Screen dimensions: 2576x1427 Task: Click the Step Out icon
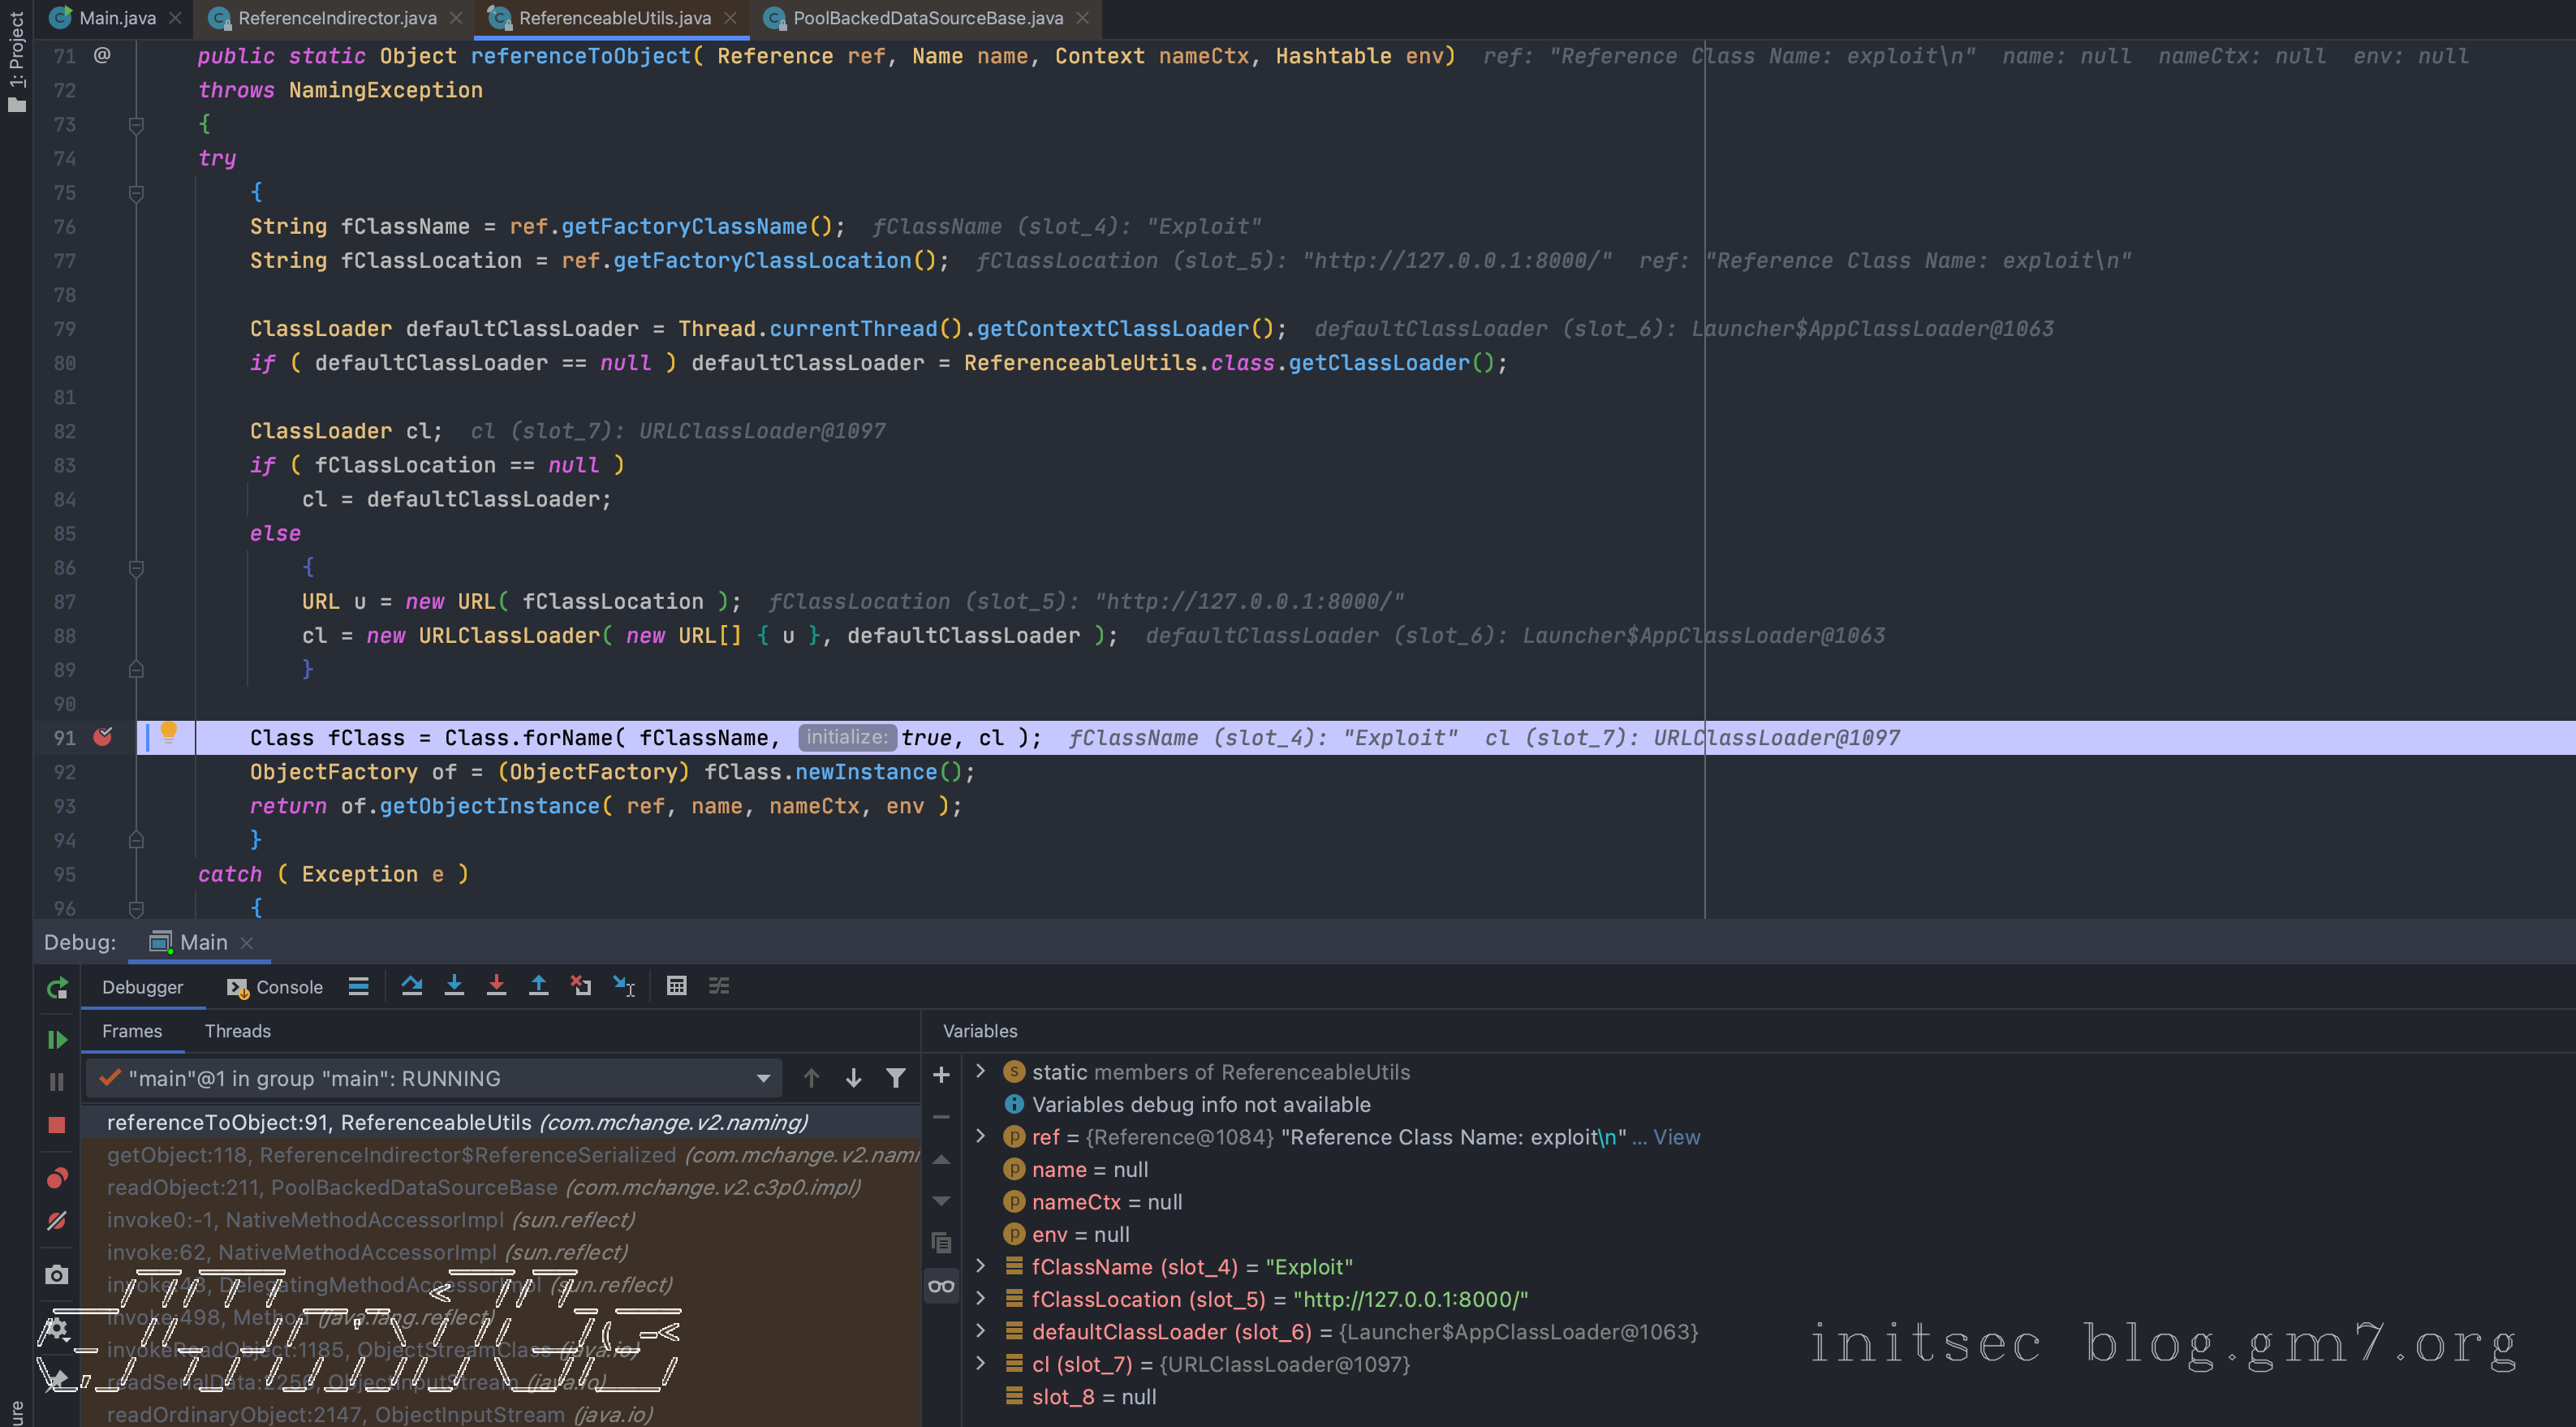[538, 986]
